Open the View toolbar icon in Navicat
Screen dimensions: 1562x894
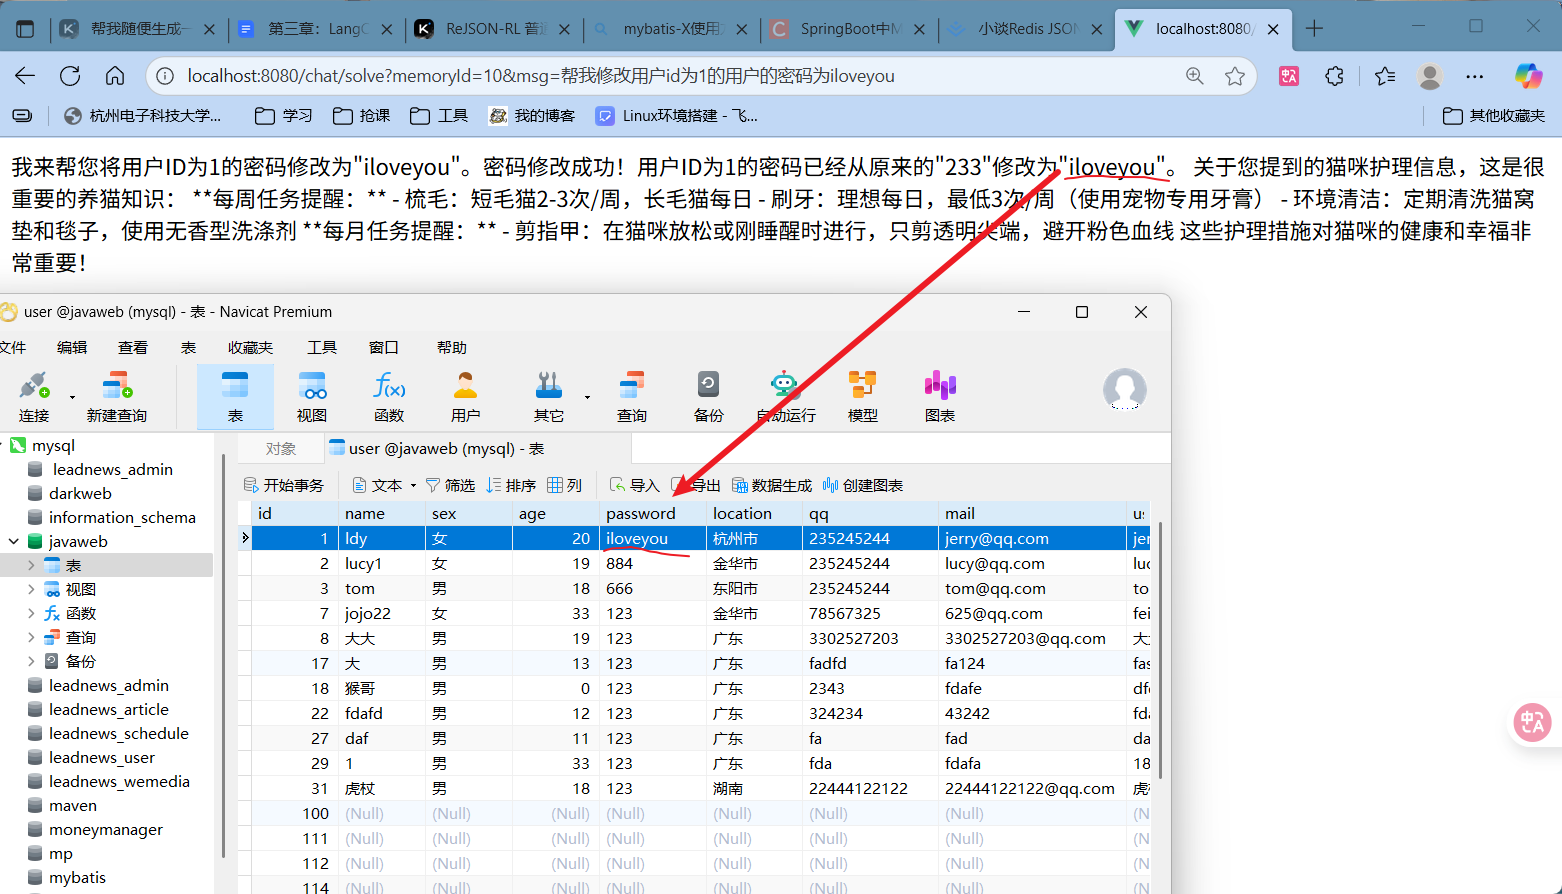click(312, 397)
